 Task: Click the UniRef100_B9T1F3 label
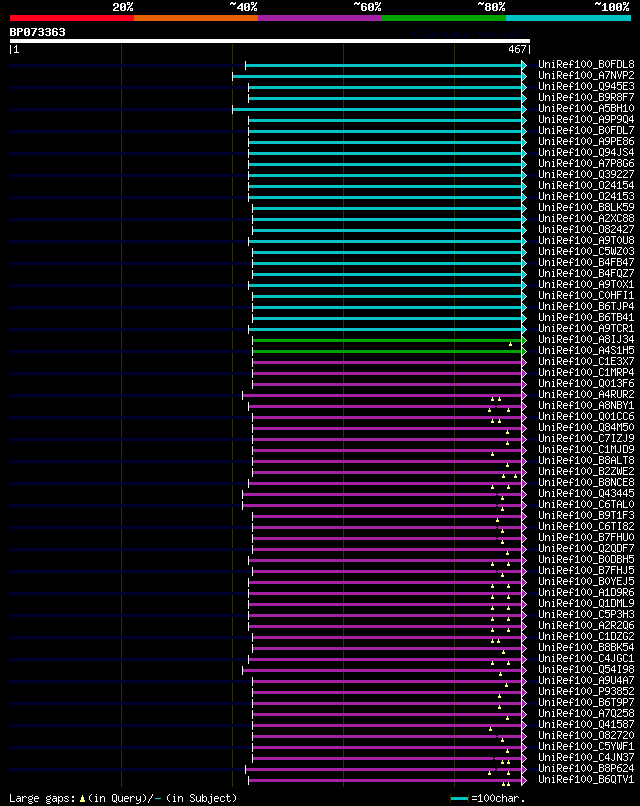586,516
